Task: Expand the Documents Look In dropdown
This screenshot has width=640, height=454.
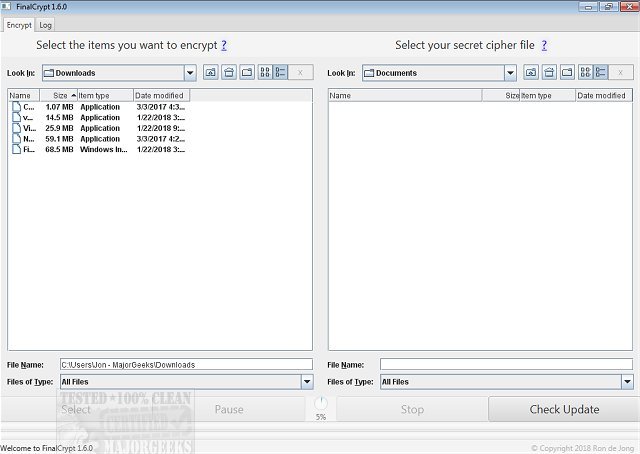Action: [510, 73]
